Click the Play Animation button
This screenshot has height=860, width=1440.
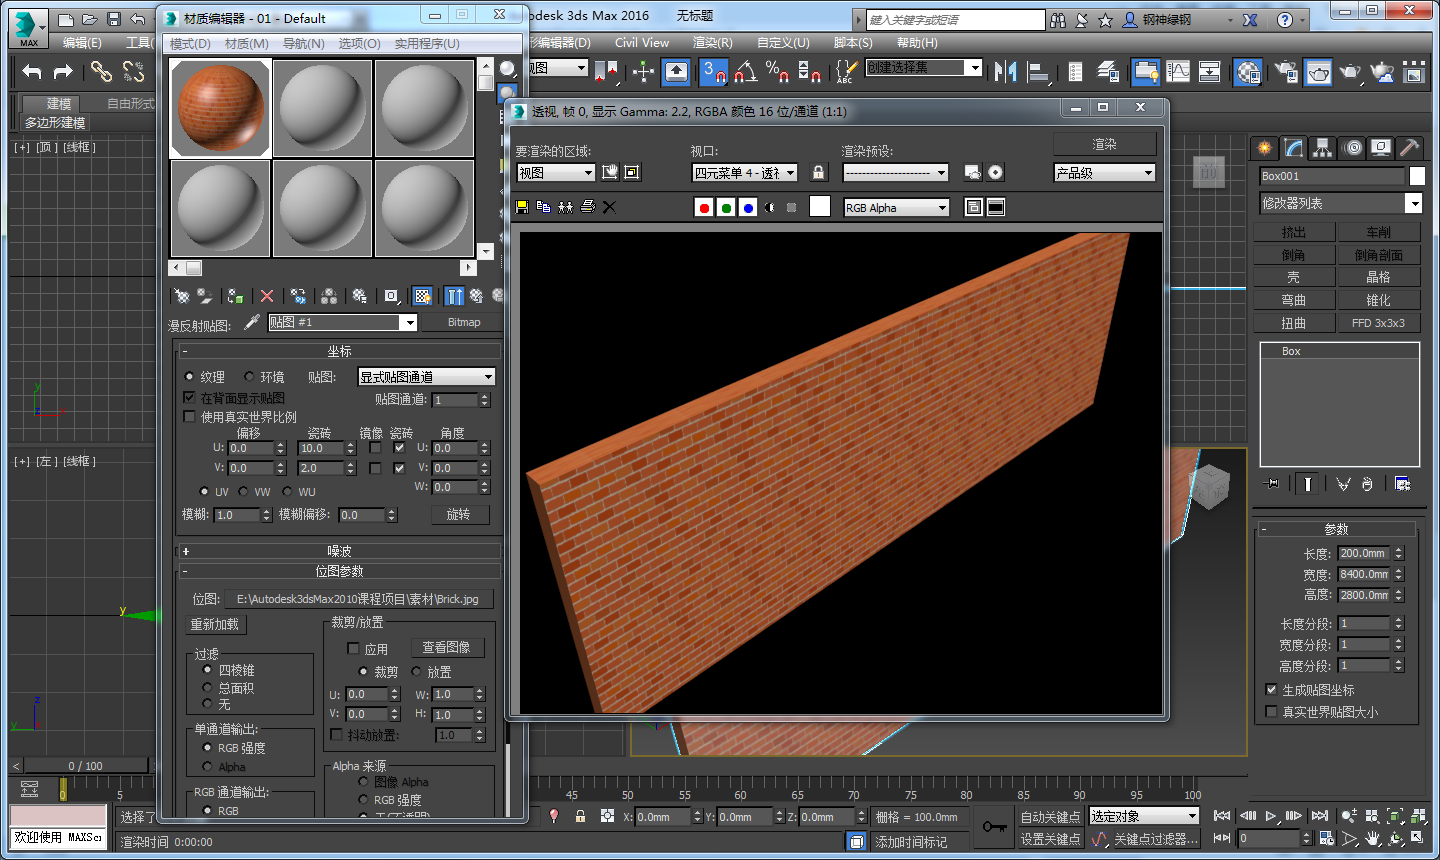[x=1271, y=816]
